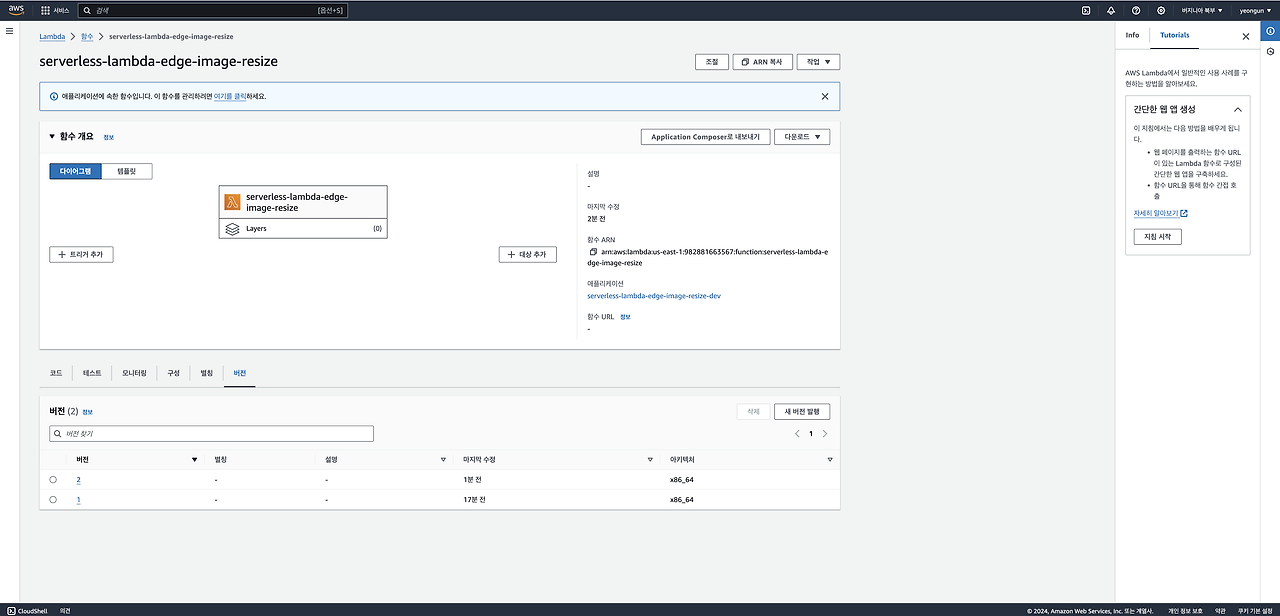Sort by 마지막 수정 column arrow
Screen dimensions: 1280x616
click(x=650, y=460)
